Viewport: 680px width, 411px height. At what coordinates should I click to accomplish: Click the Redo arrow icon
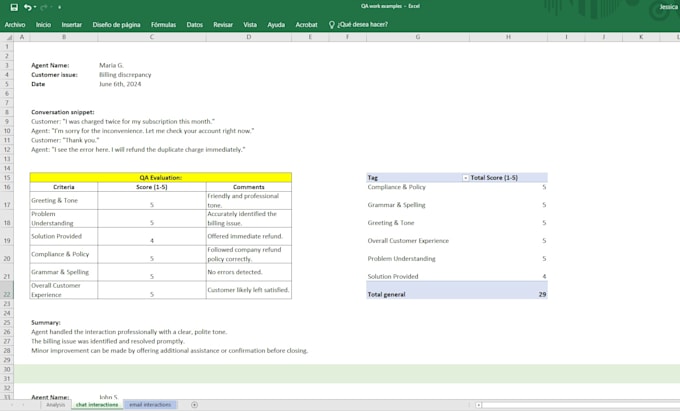(x=44, y=7)
